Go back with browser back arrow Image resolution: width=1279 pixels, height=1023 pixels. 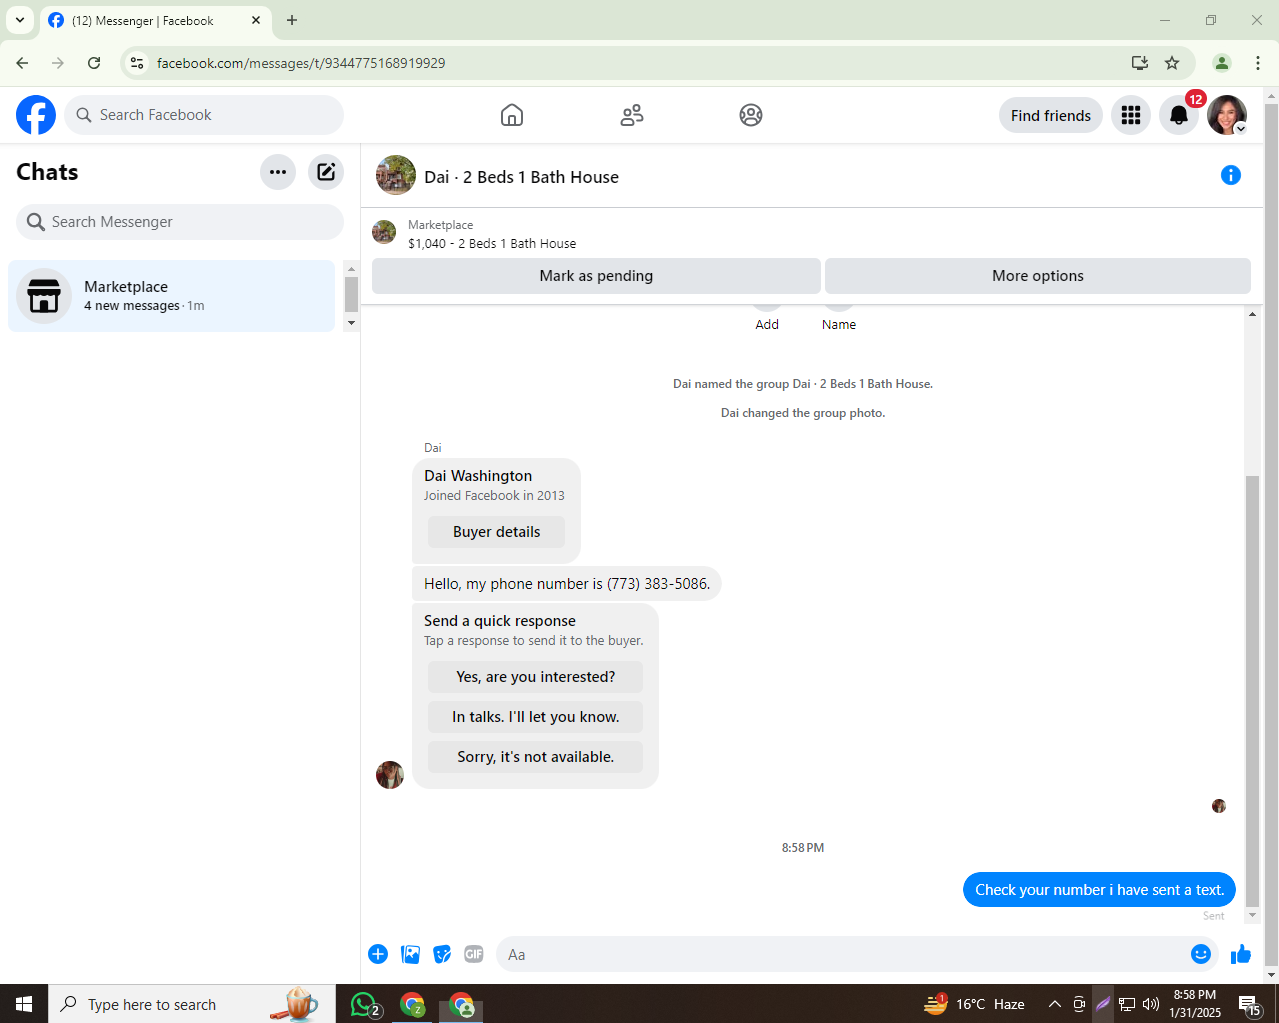[22, 63]
